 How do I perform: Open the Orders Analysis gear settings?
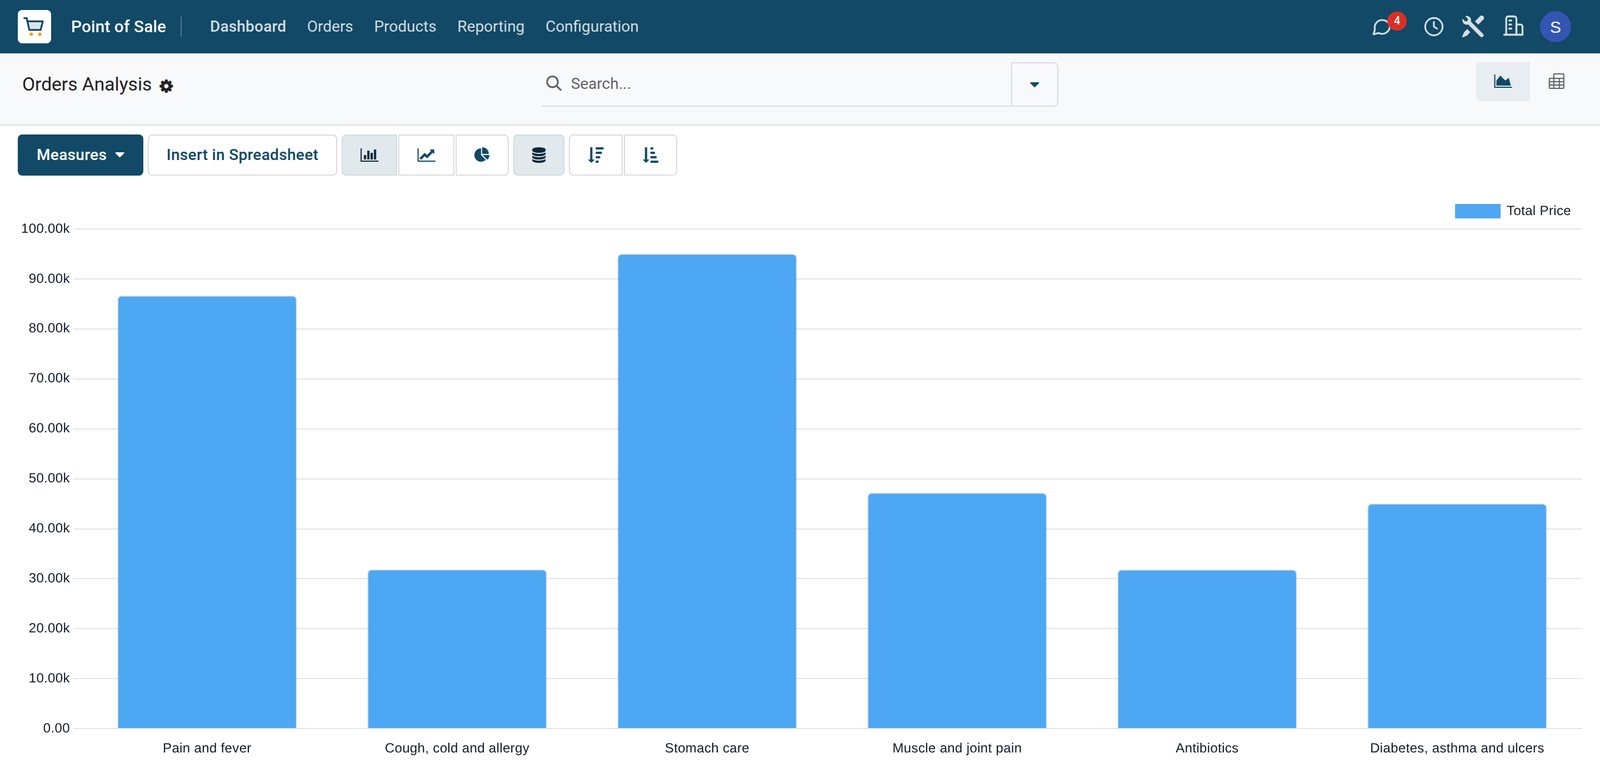click(x=166, y=86)
